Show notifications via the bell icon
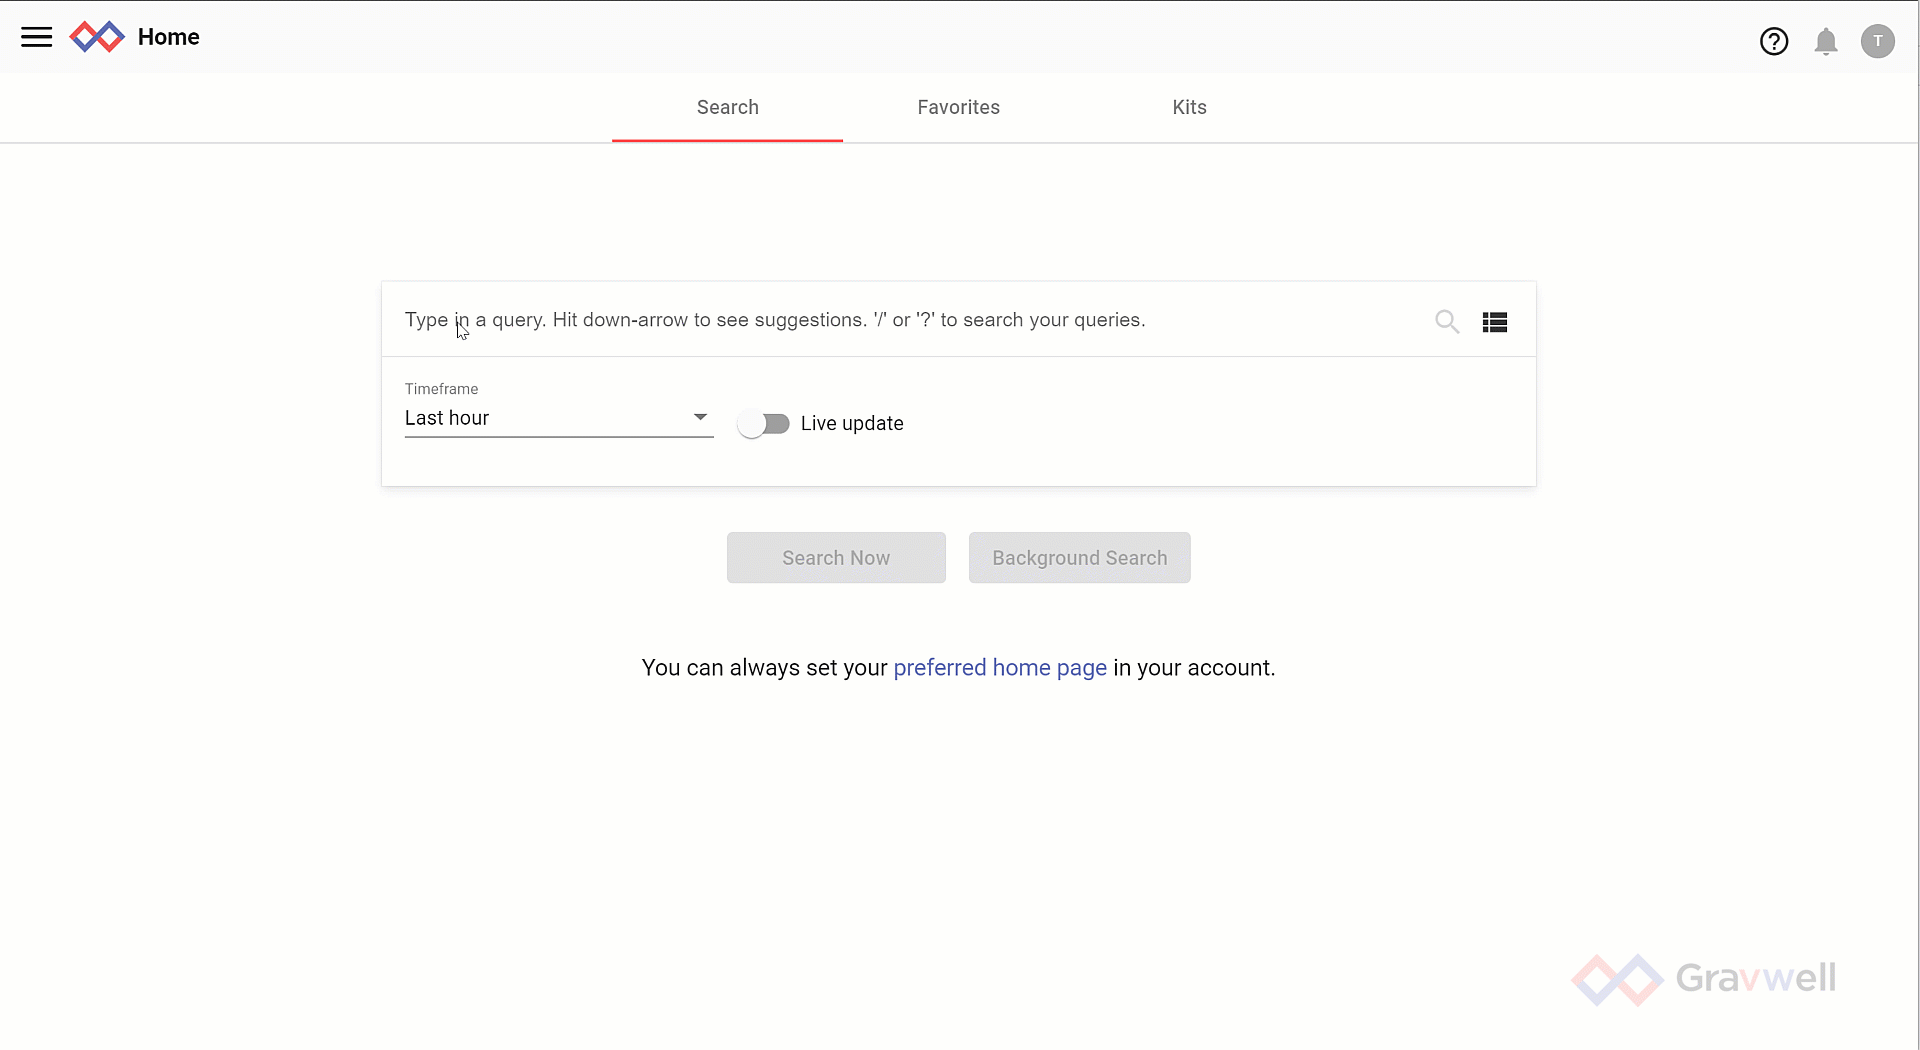Viewport: 1920px width, 1050px height. pyautogui.click(x=1825, y=41)
